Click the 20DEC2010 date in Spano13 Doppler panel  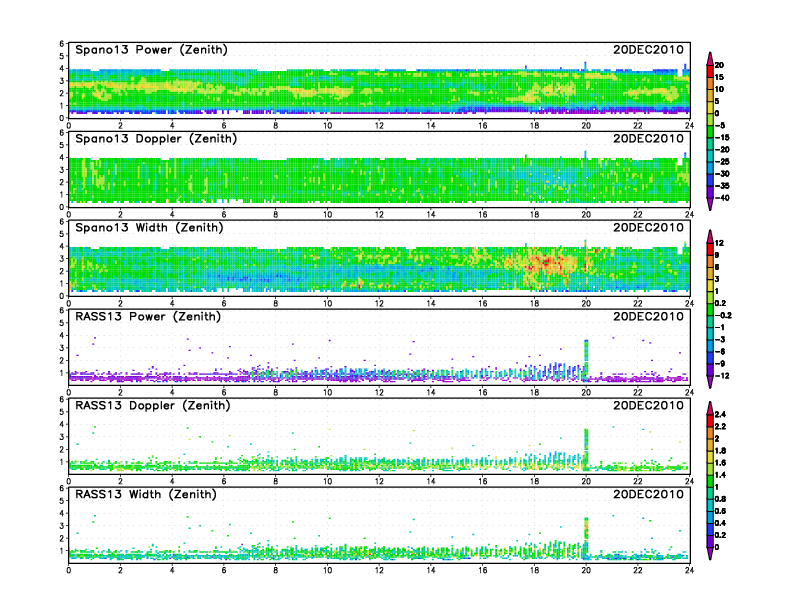(x=648, y=138)
